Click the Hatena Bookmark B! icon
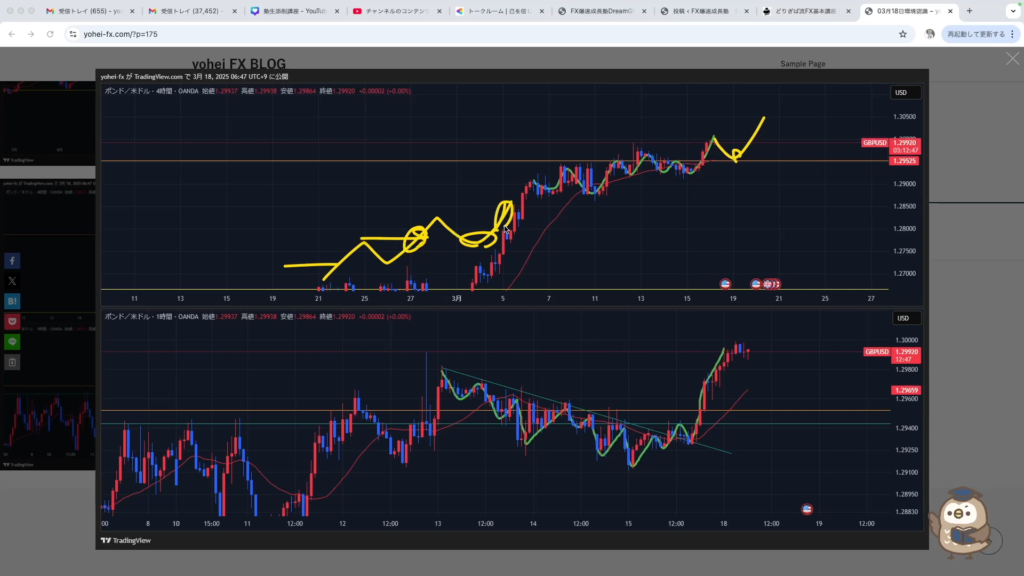 pyautogui.click(x=12, y=301)
